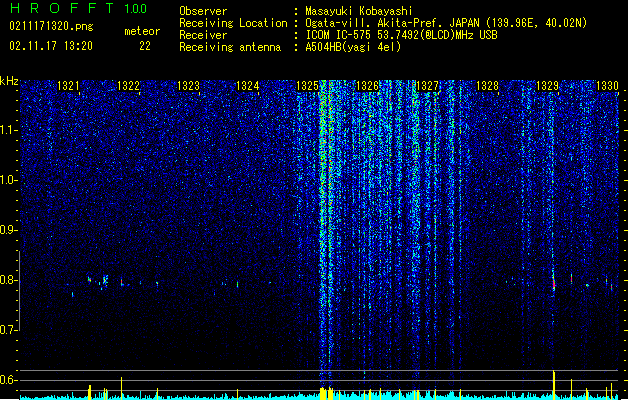Click the 1323 time marker

(x=188, y=86)
